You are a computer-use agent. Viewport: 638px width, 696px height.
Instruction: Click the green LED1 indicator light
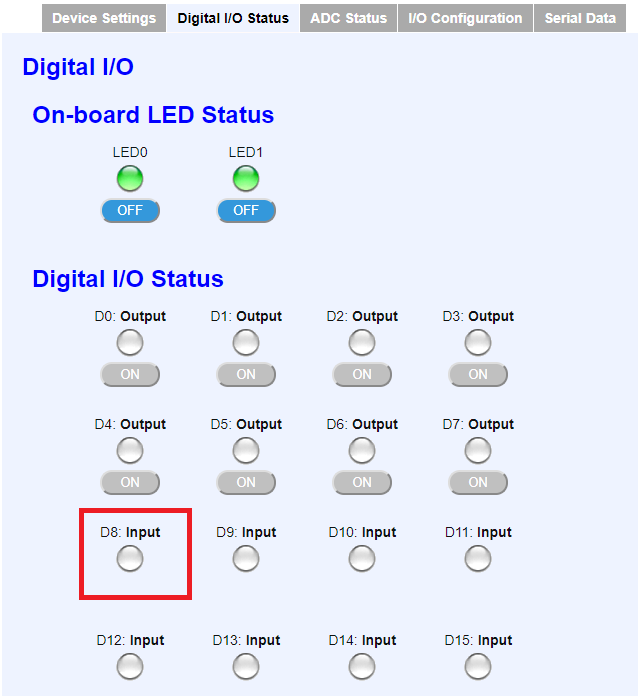(x=246, y=178)
